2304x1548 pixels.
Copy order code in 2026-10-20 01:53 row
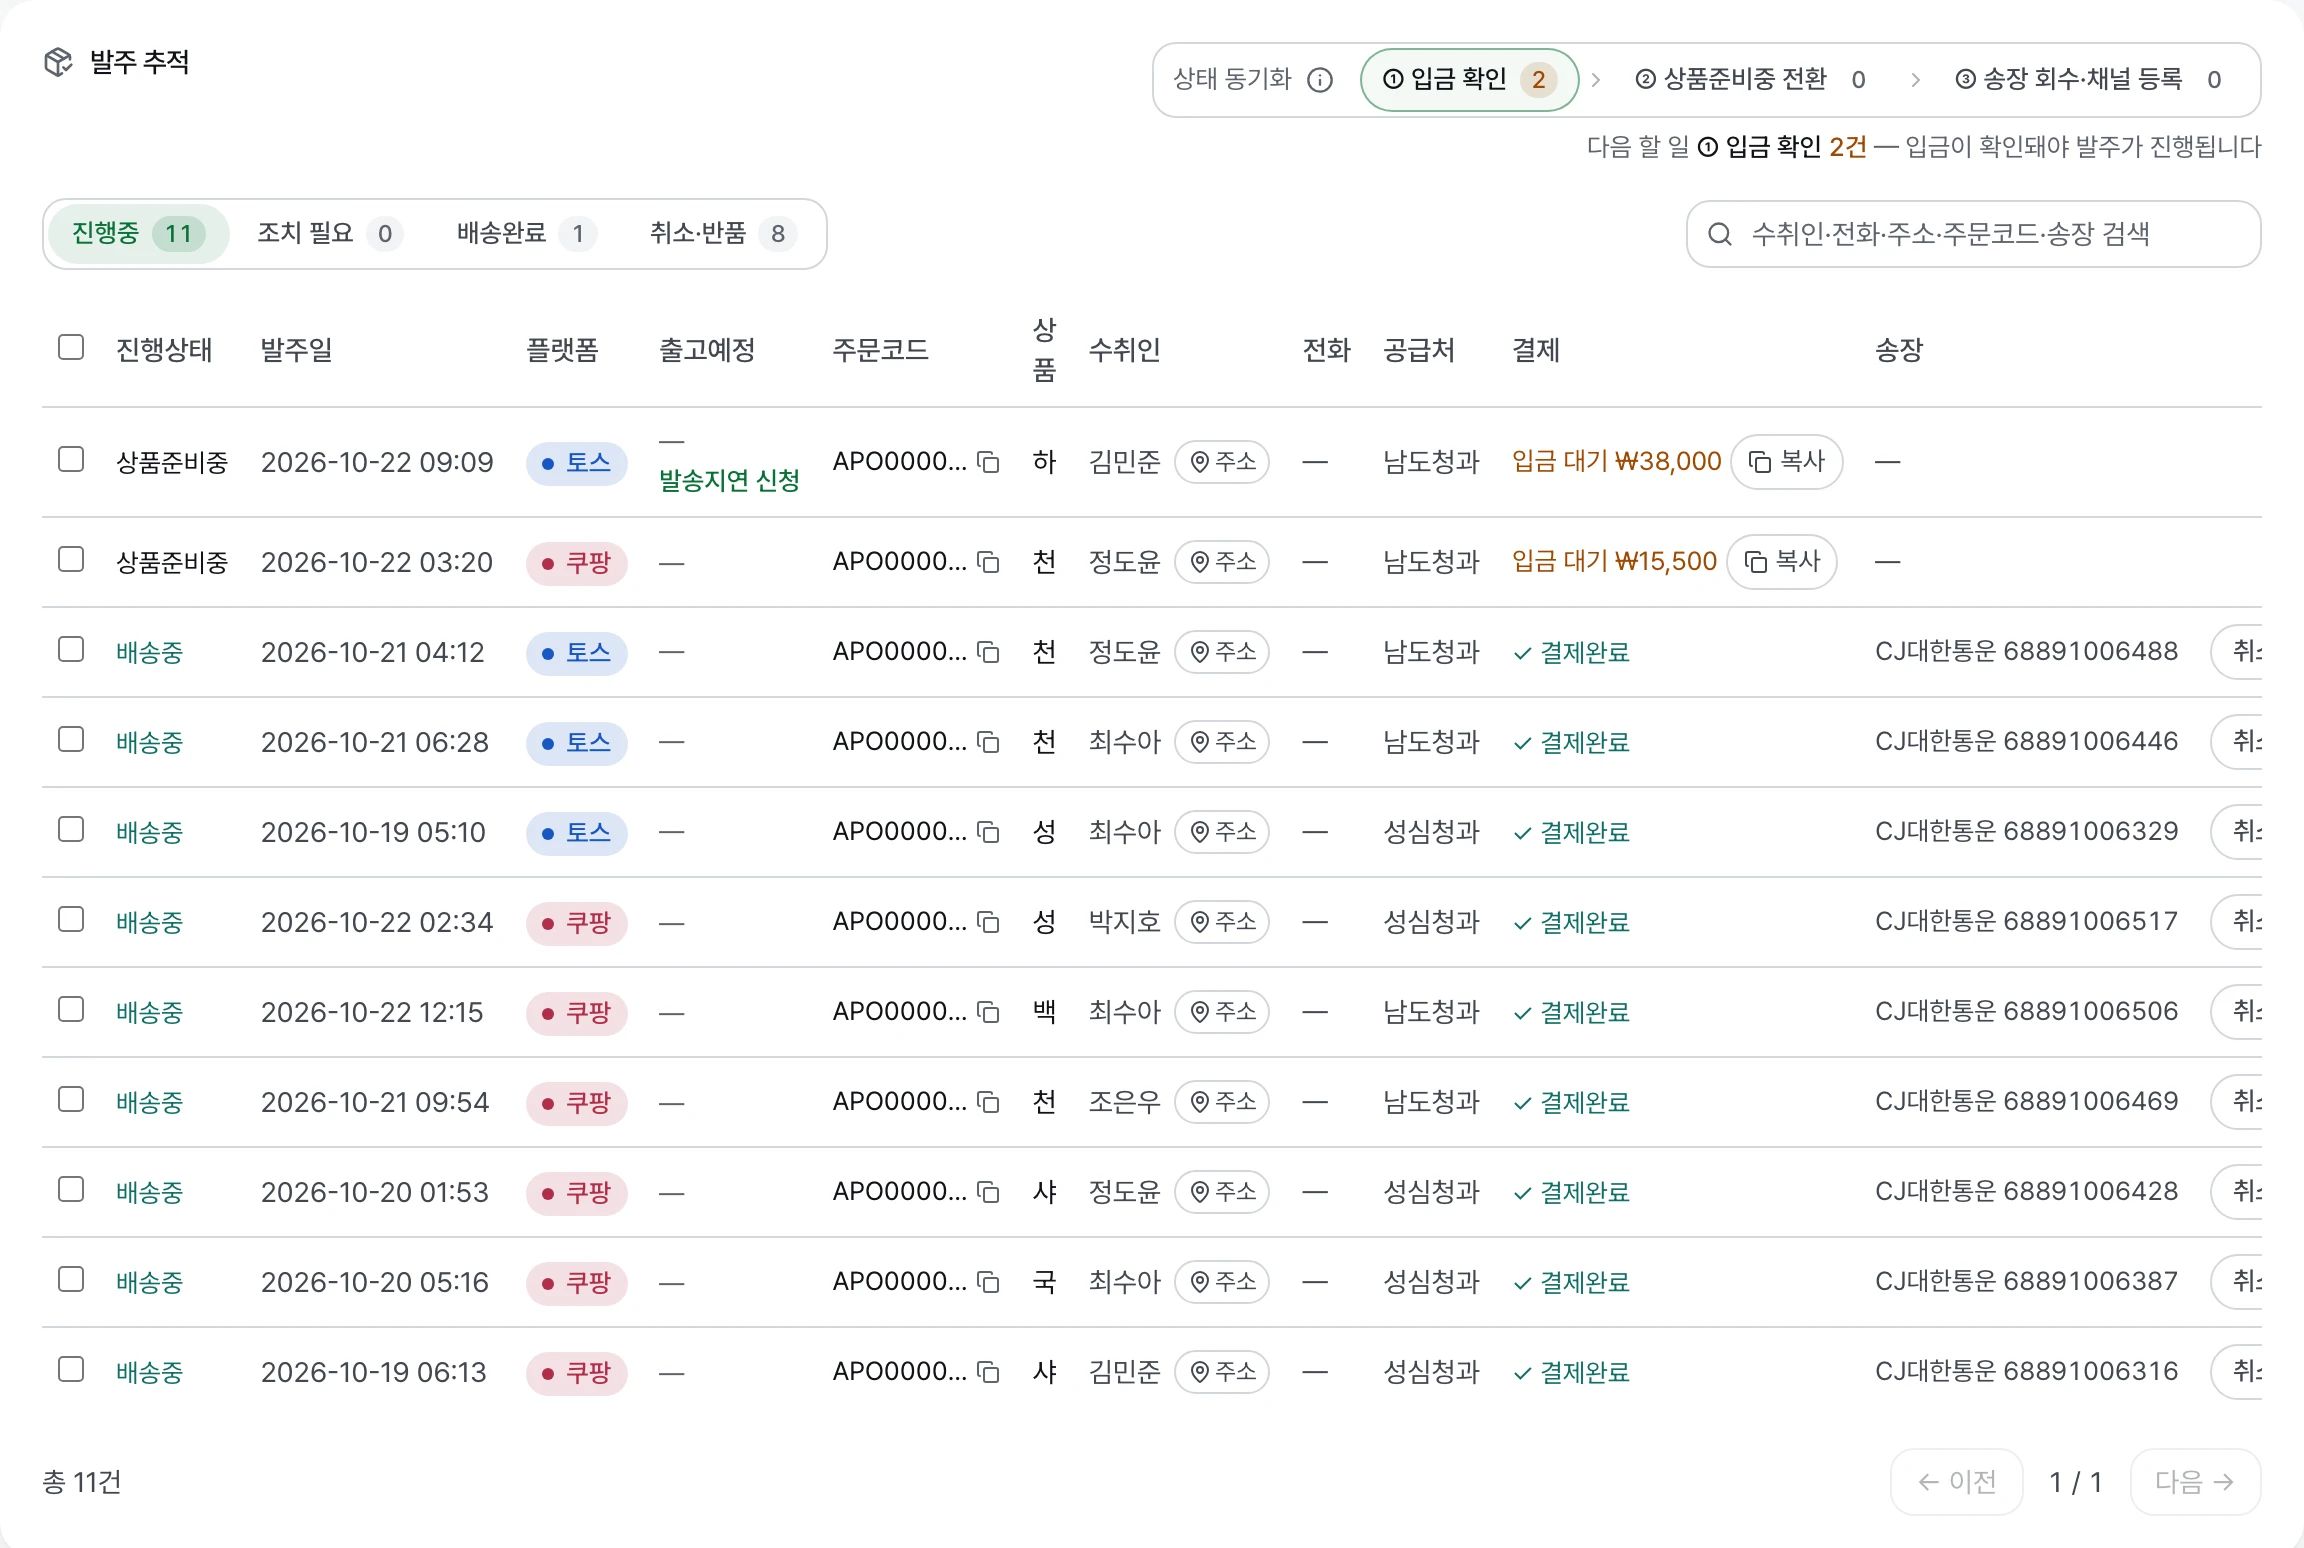(988, 1192)
